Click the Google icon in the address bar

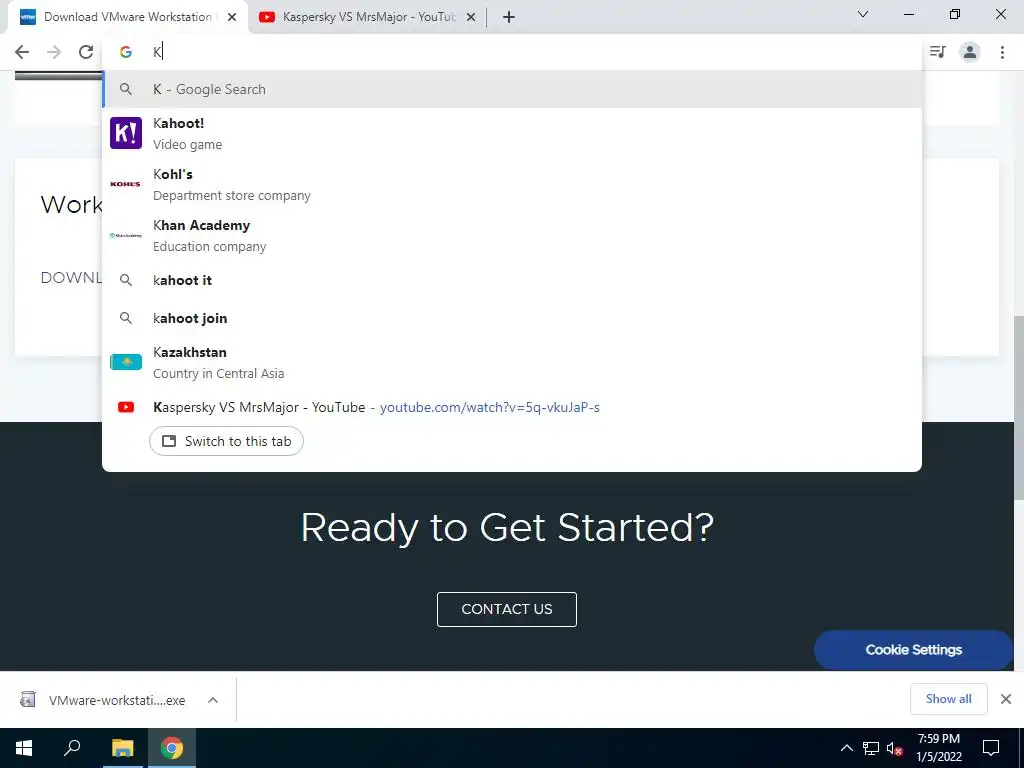click(126, 52)
